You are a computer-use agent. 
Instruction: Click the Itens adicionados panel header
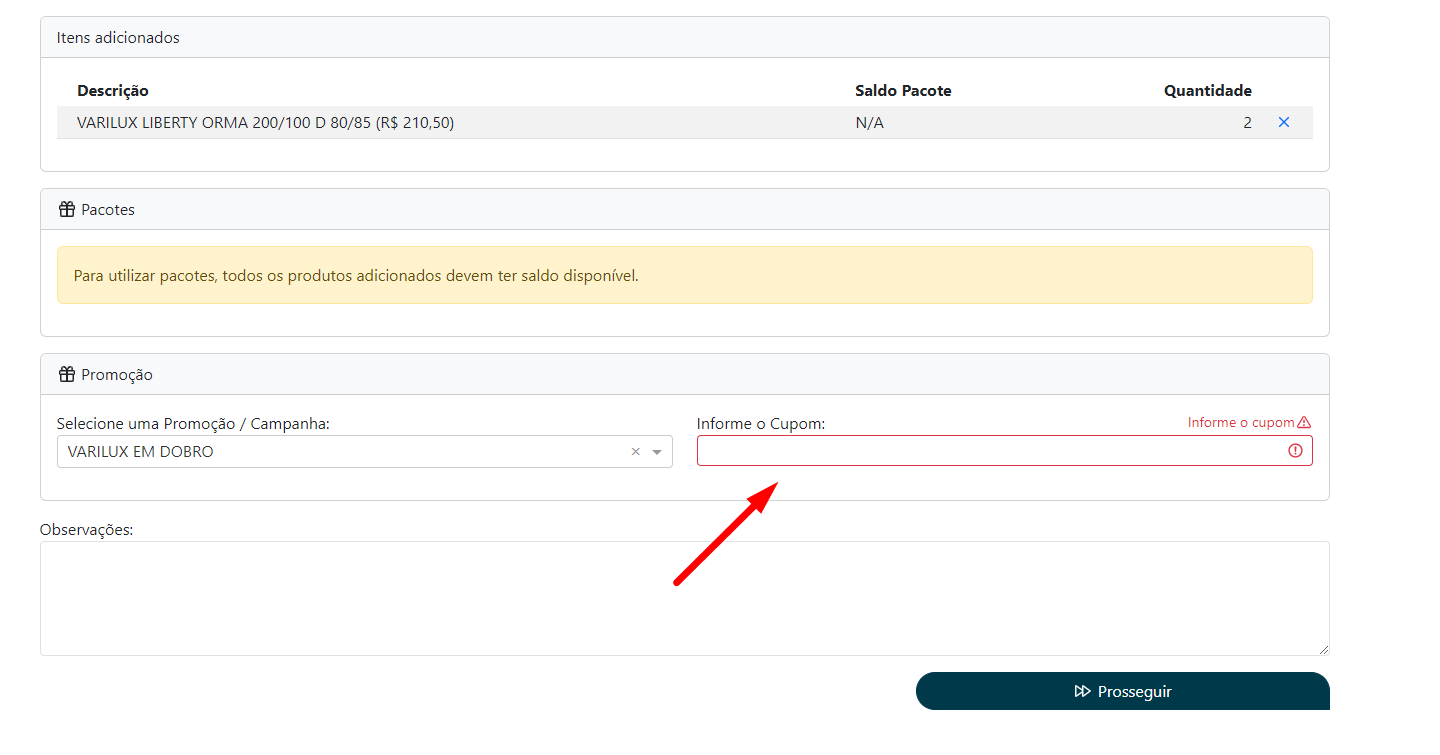[x=685, y=37]
